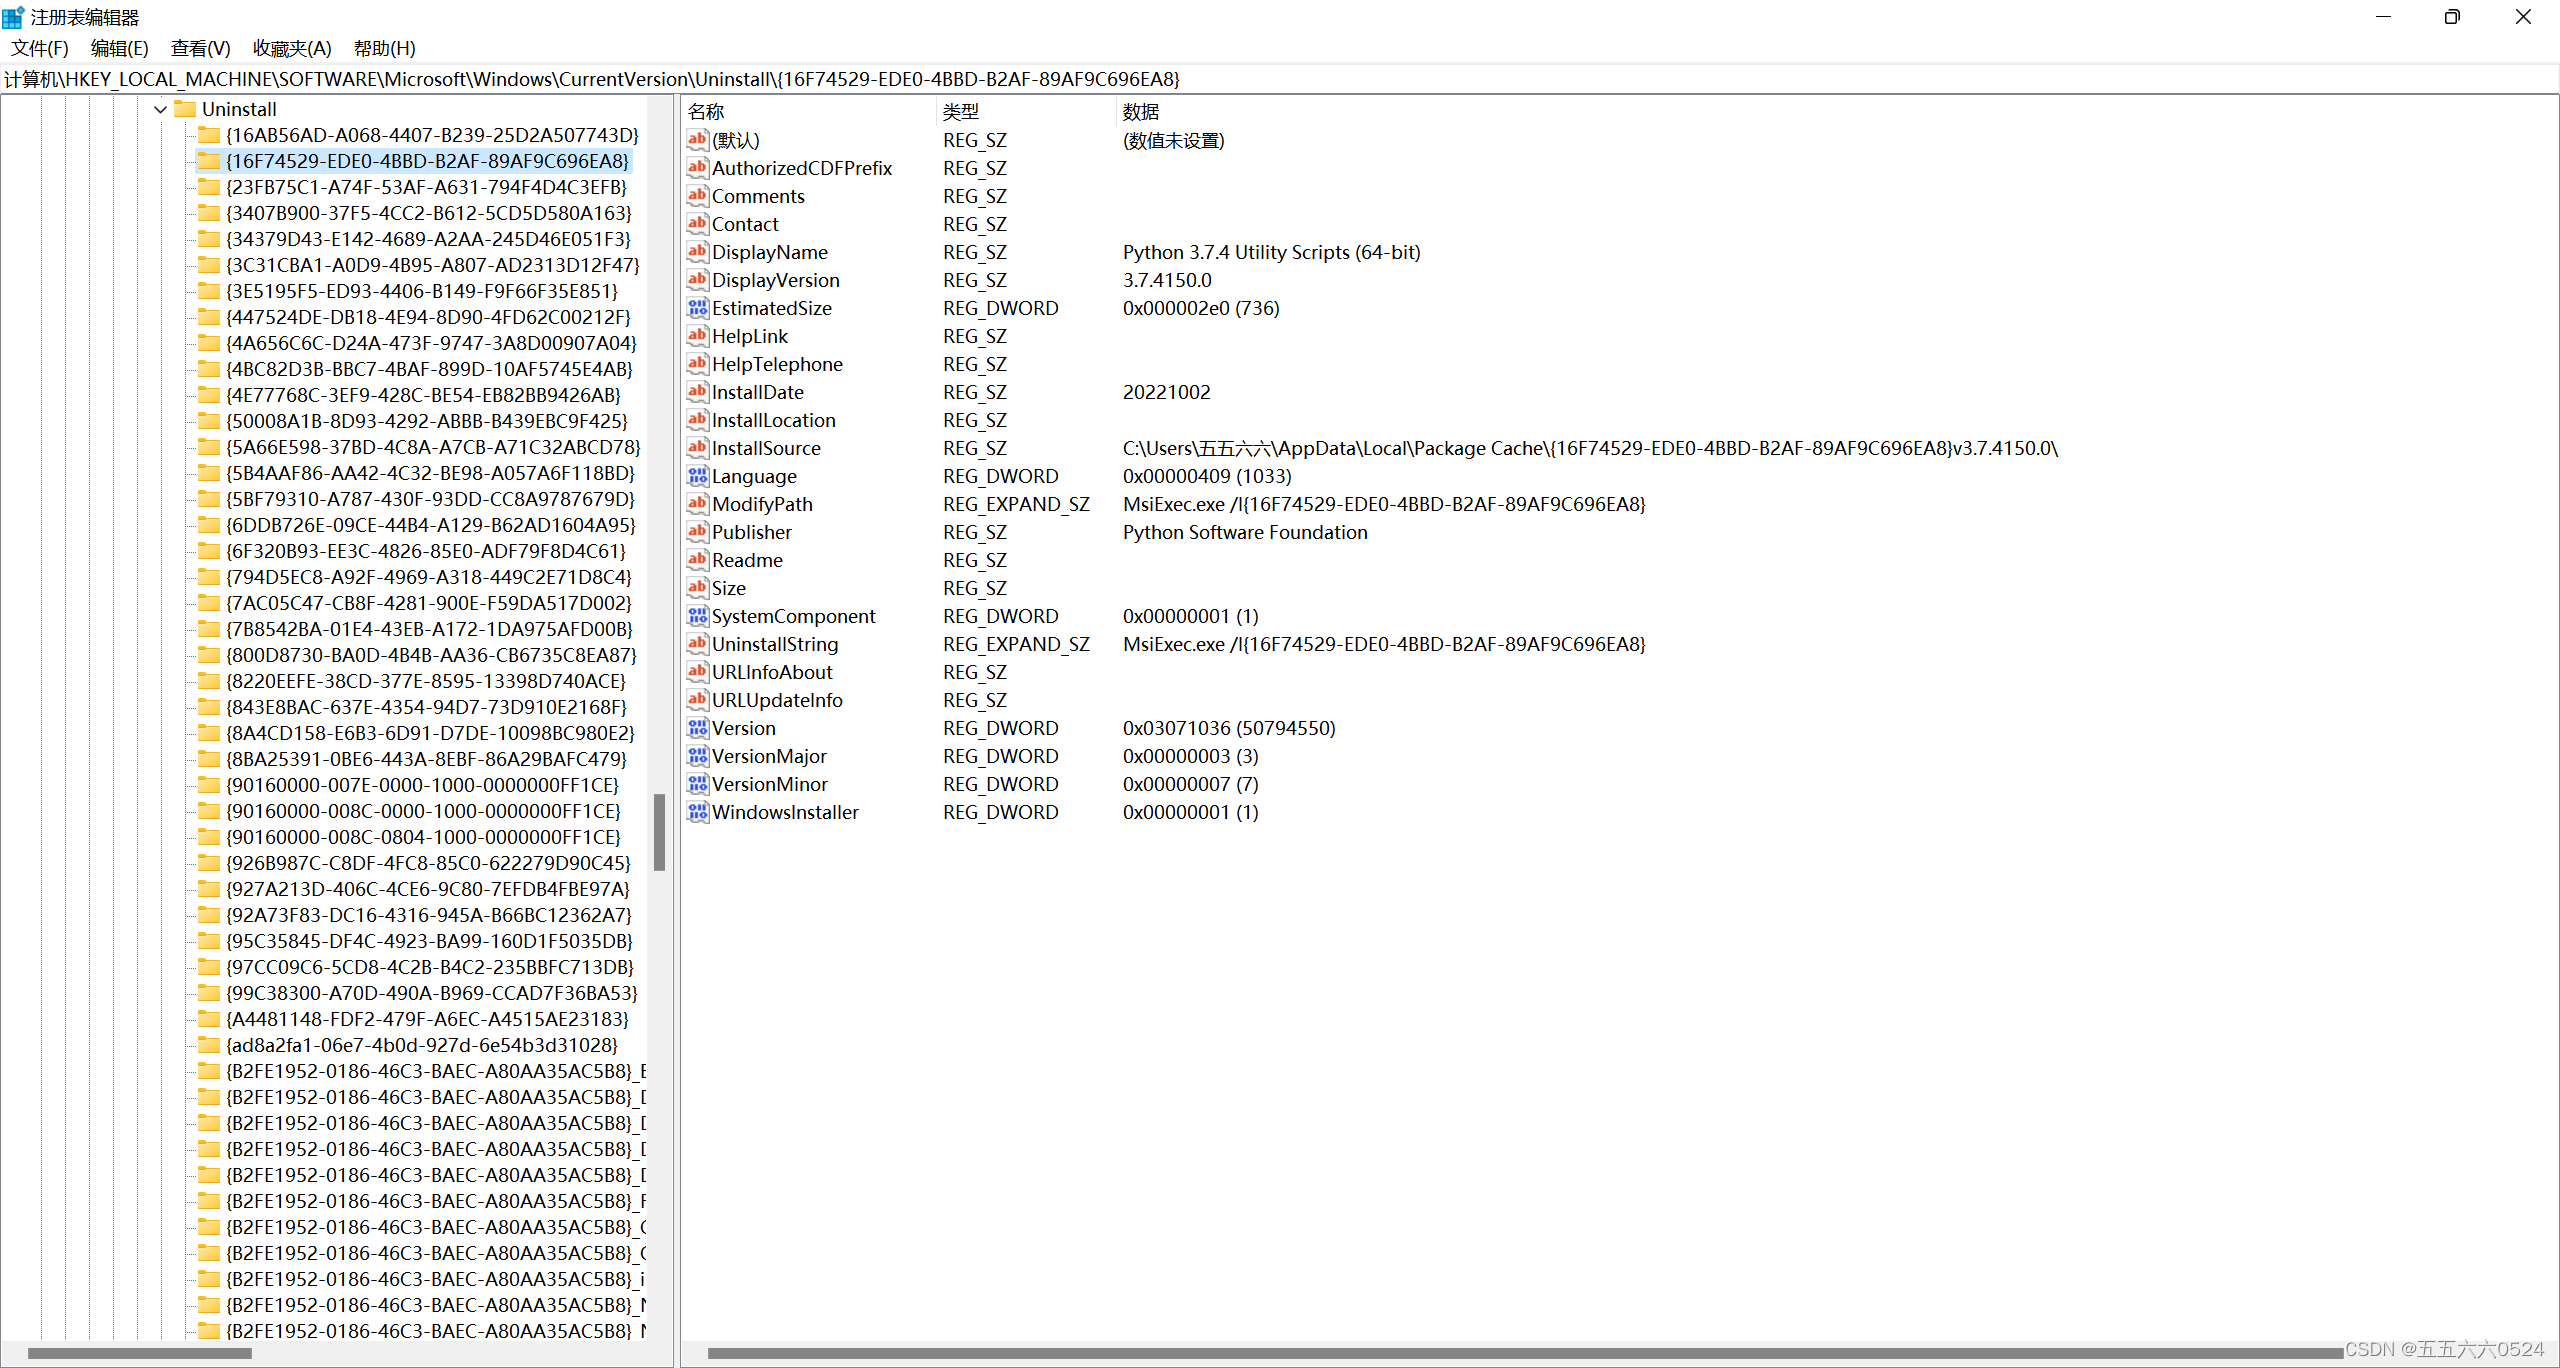2560x1368 pixels.
Task: Click the 类型 column header
Action: pos(960,112)
